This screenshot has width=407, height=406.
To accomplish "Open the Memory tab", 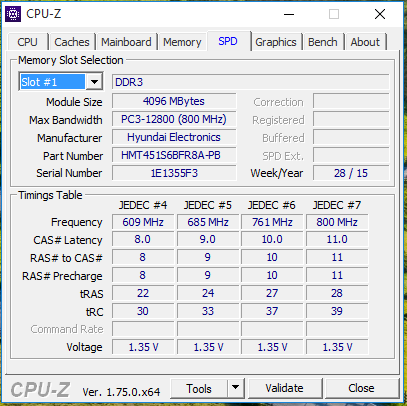I will 182,42.
